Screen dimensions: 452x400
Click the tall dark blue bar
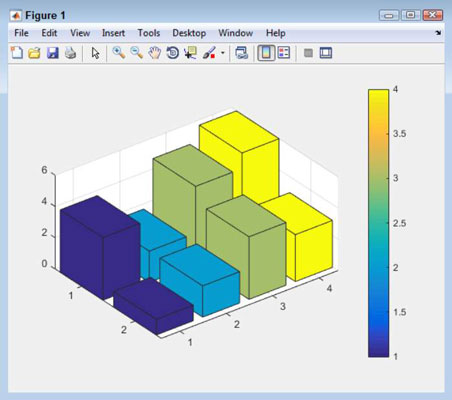[100, 247]
